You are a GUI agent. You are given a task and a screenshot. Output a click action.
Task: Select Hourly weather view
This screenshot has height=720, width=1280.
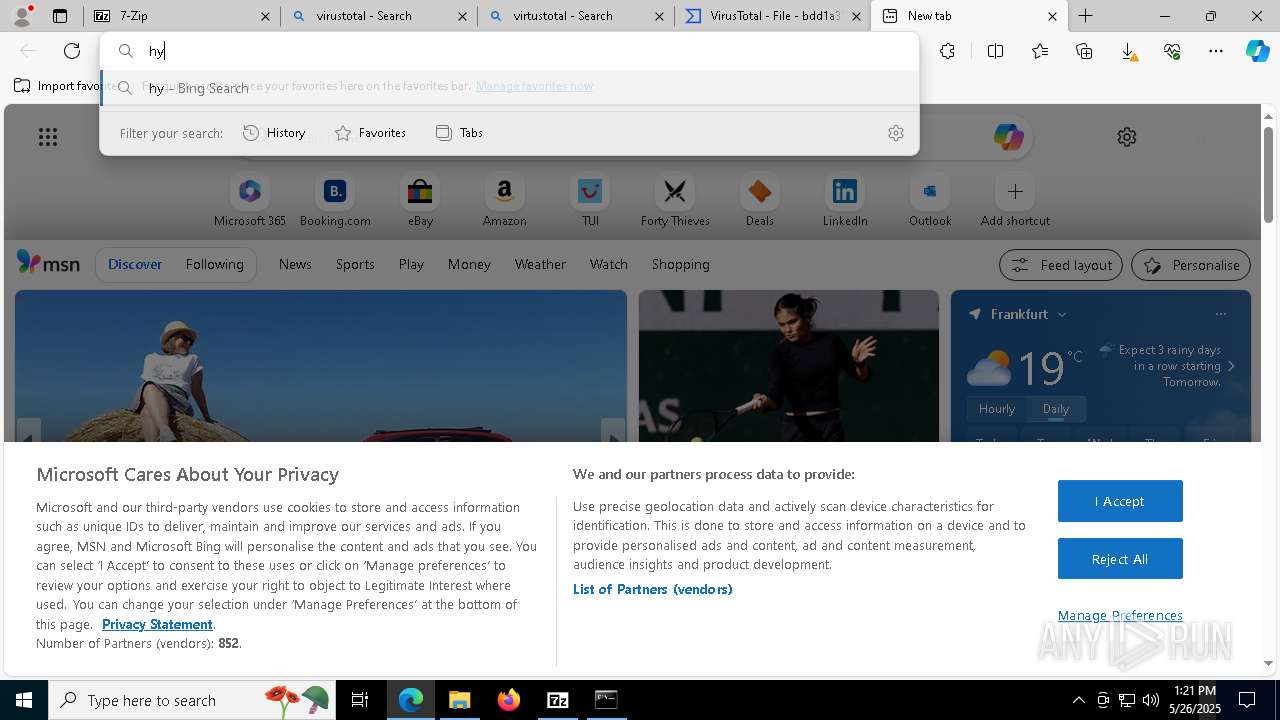[x=997, y=408]
